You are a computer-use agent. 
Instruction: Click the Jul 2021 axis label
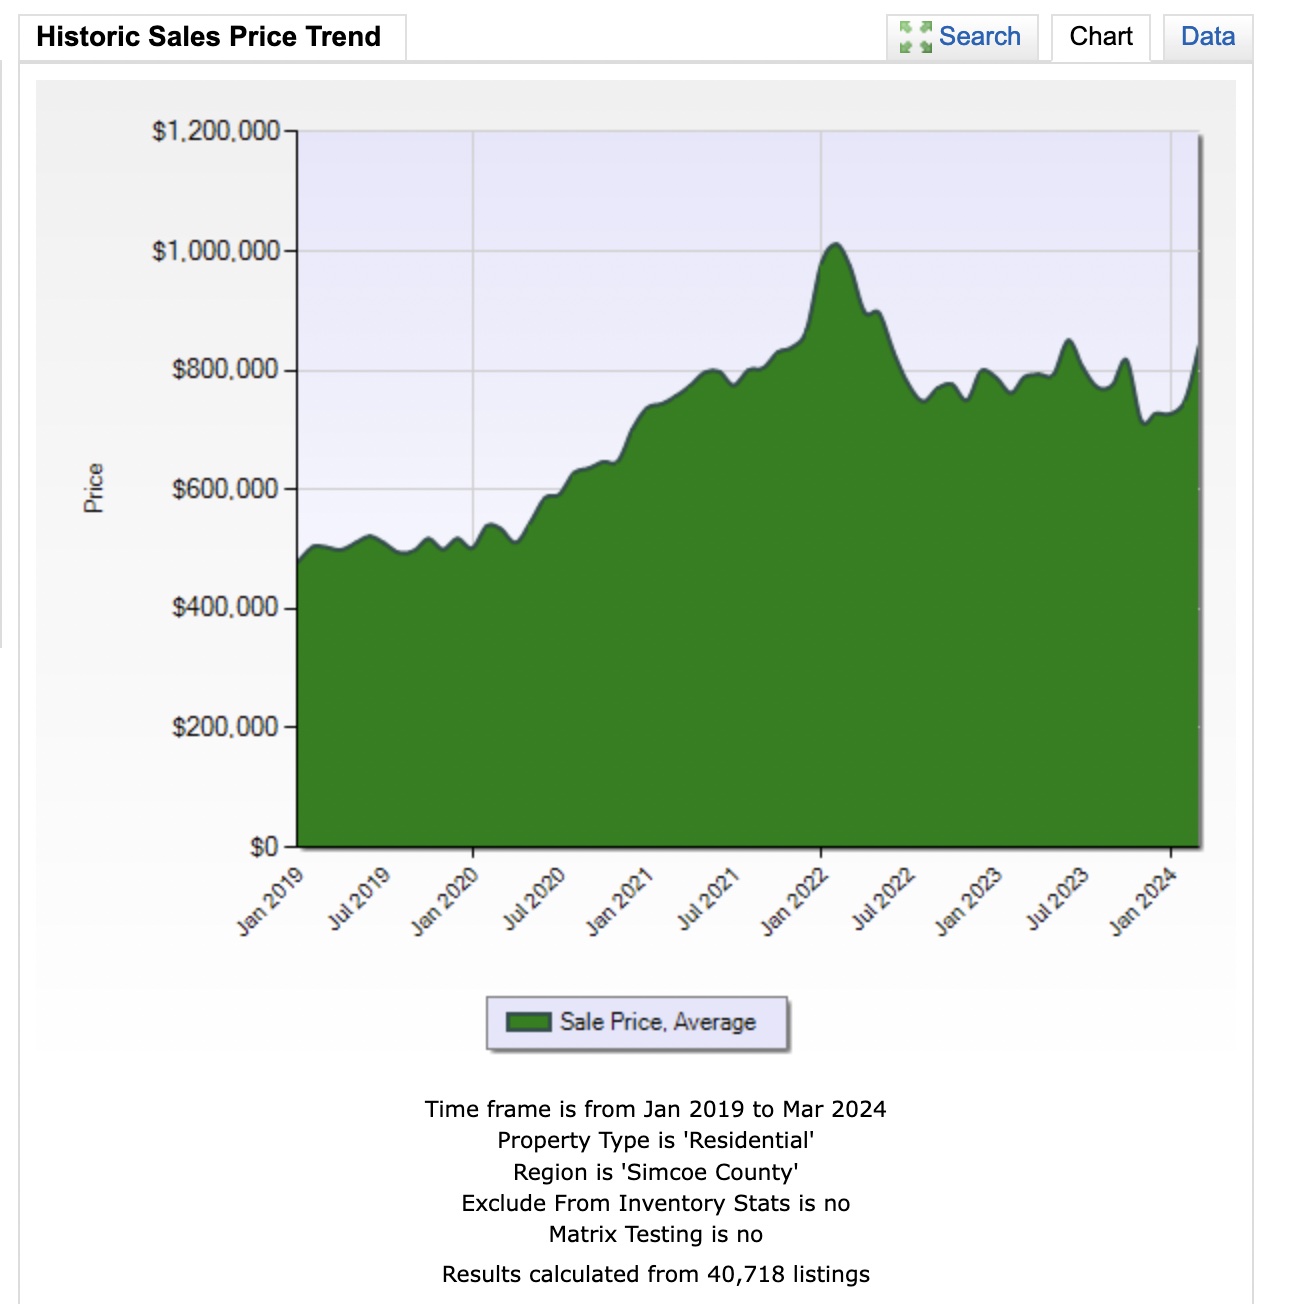(x=708, y=899)
